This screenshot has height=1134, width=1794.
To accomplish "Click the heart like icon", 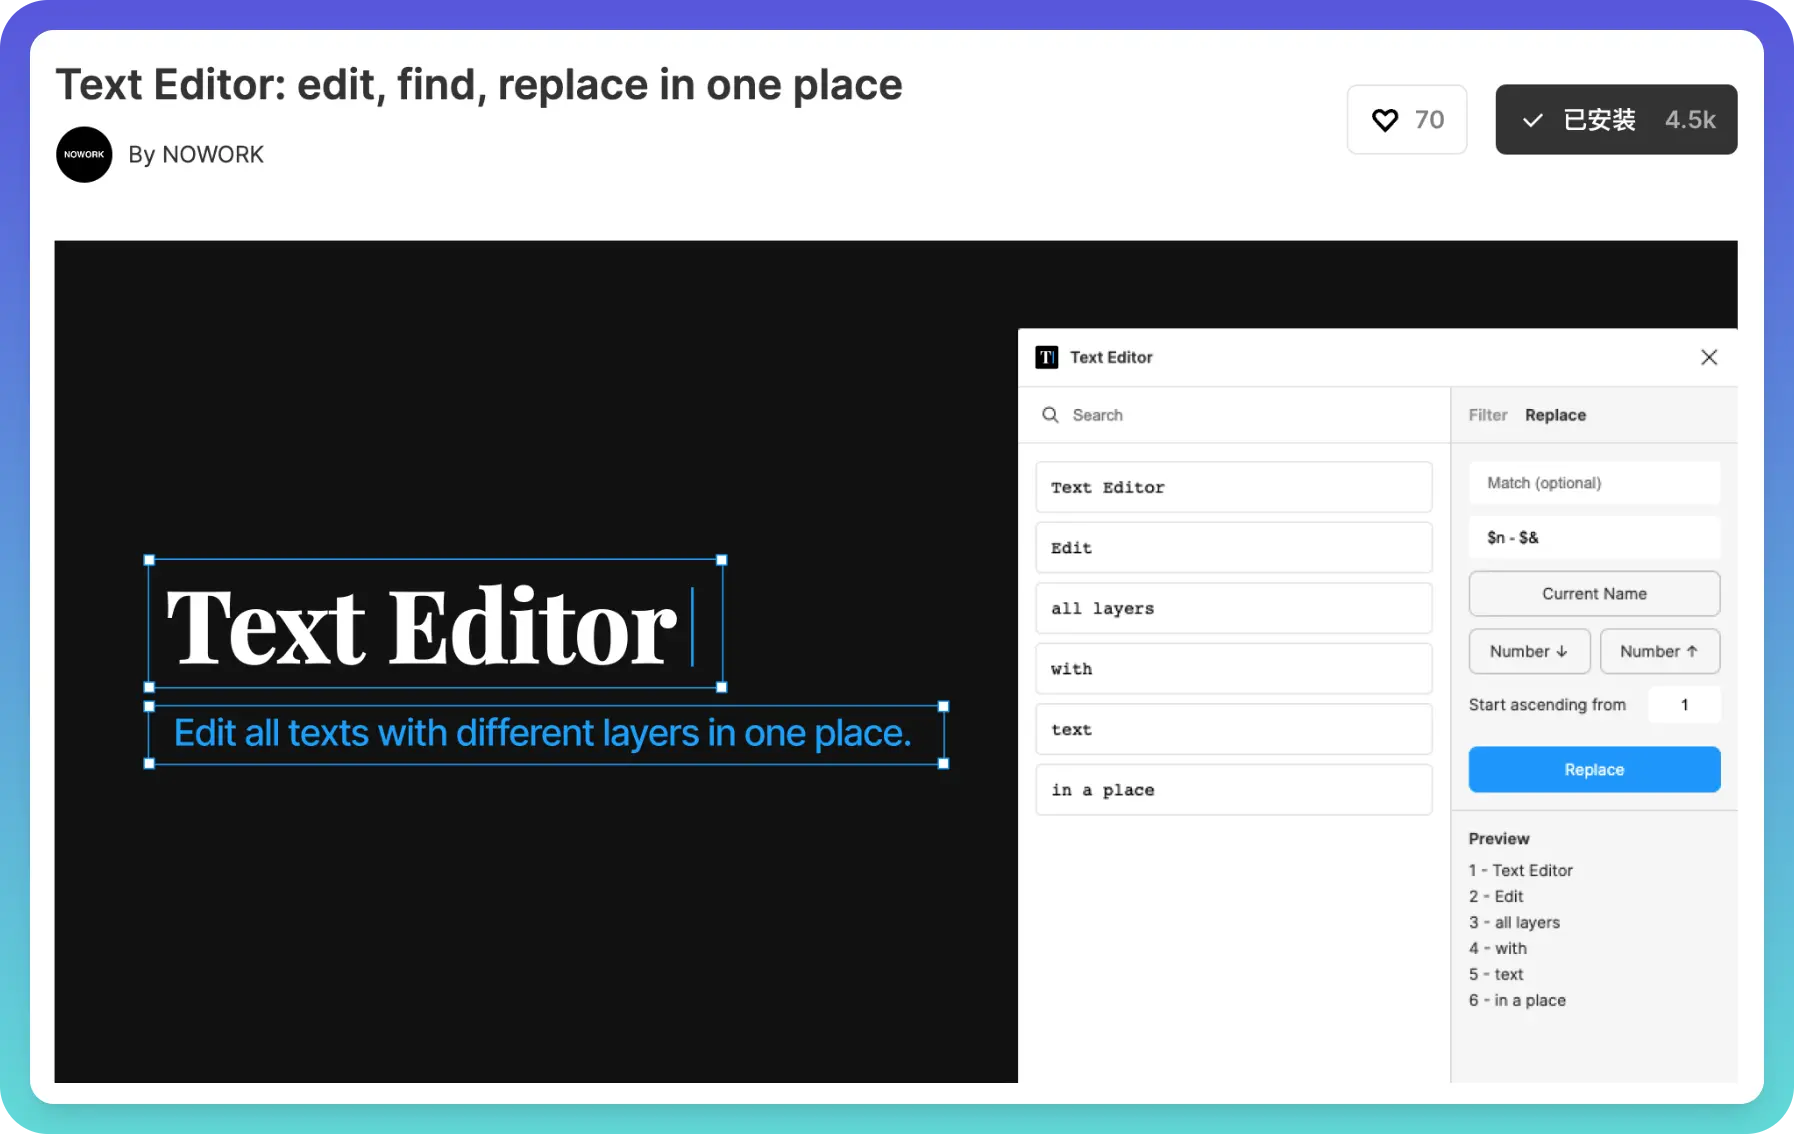I will 1385,120.
